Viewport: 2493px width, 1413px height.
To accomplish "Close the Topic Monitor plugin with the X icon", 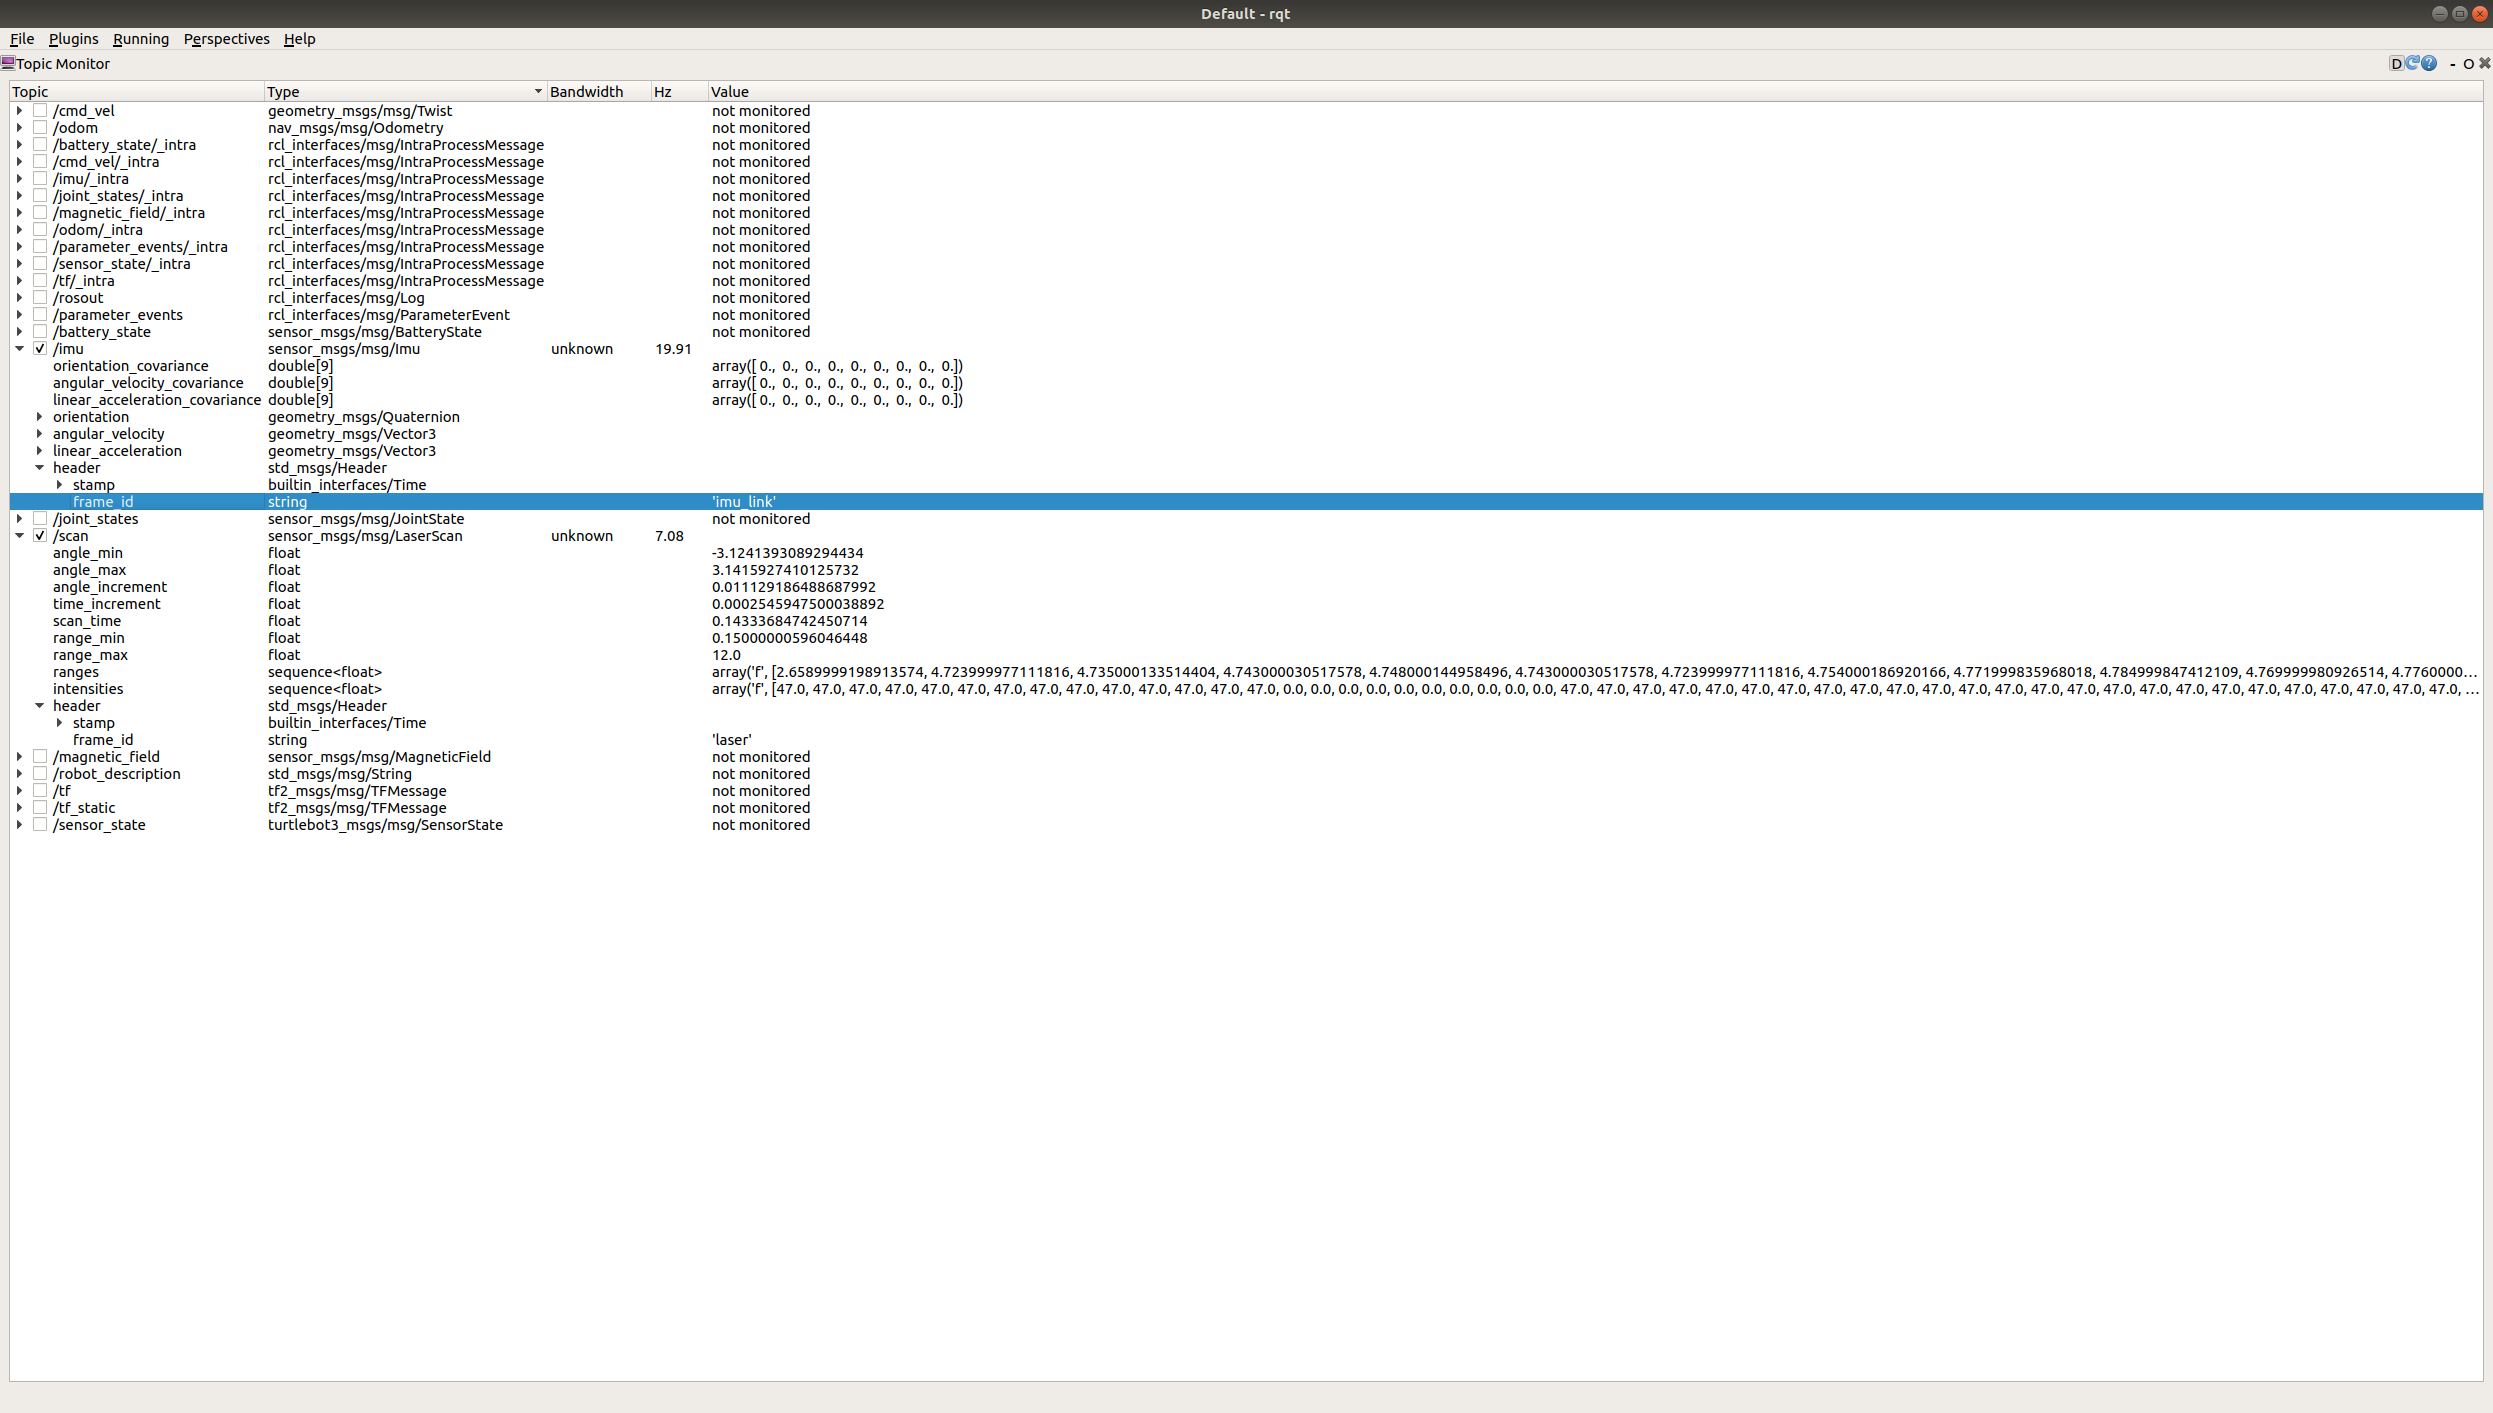I will pos(2482,63).
